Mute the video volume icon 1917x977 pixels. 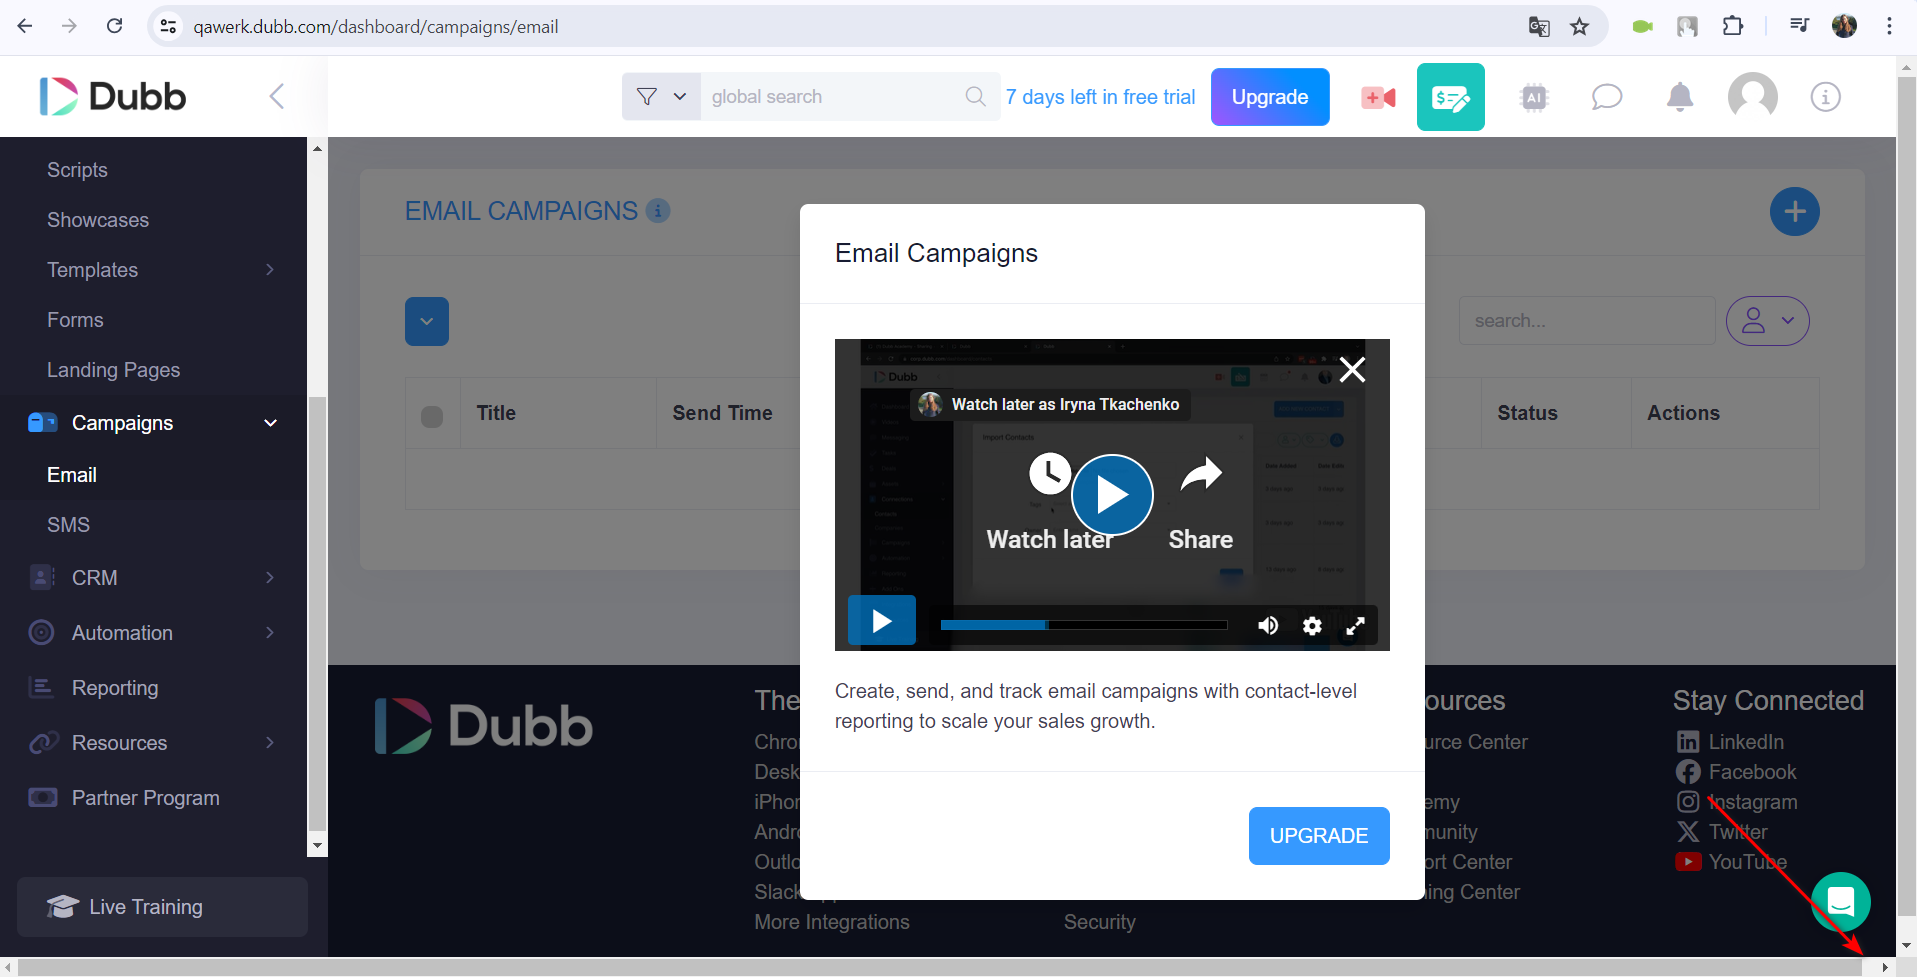(x=1268, y=626)
